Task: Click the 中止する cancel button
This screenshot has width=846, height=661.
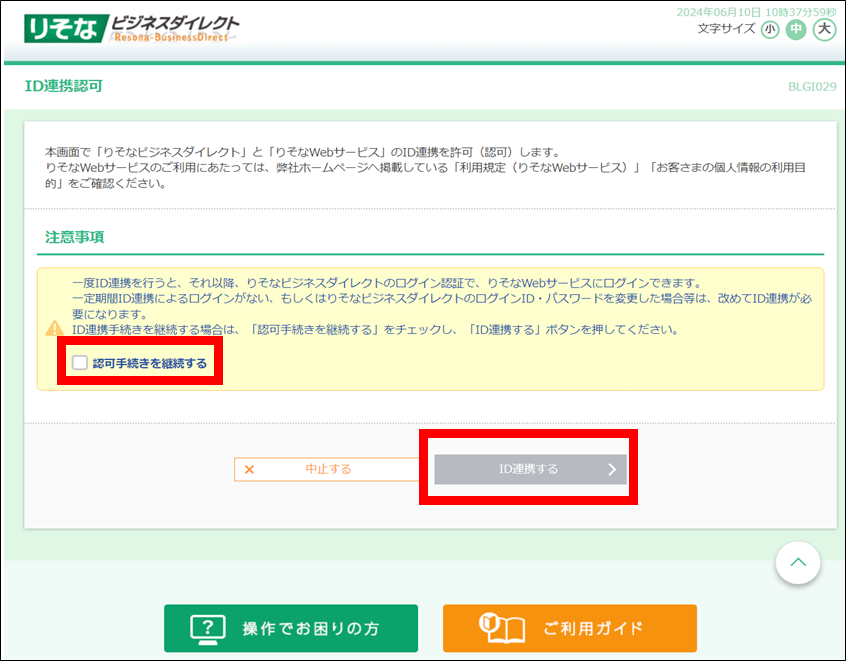Action: click(327, 469)
